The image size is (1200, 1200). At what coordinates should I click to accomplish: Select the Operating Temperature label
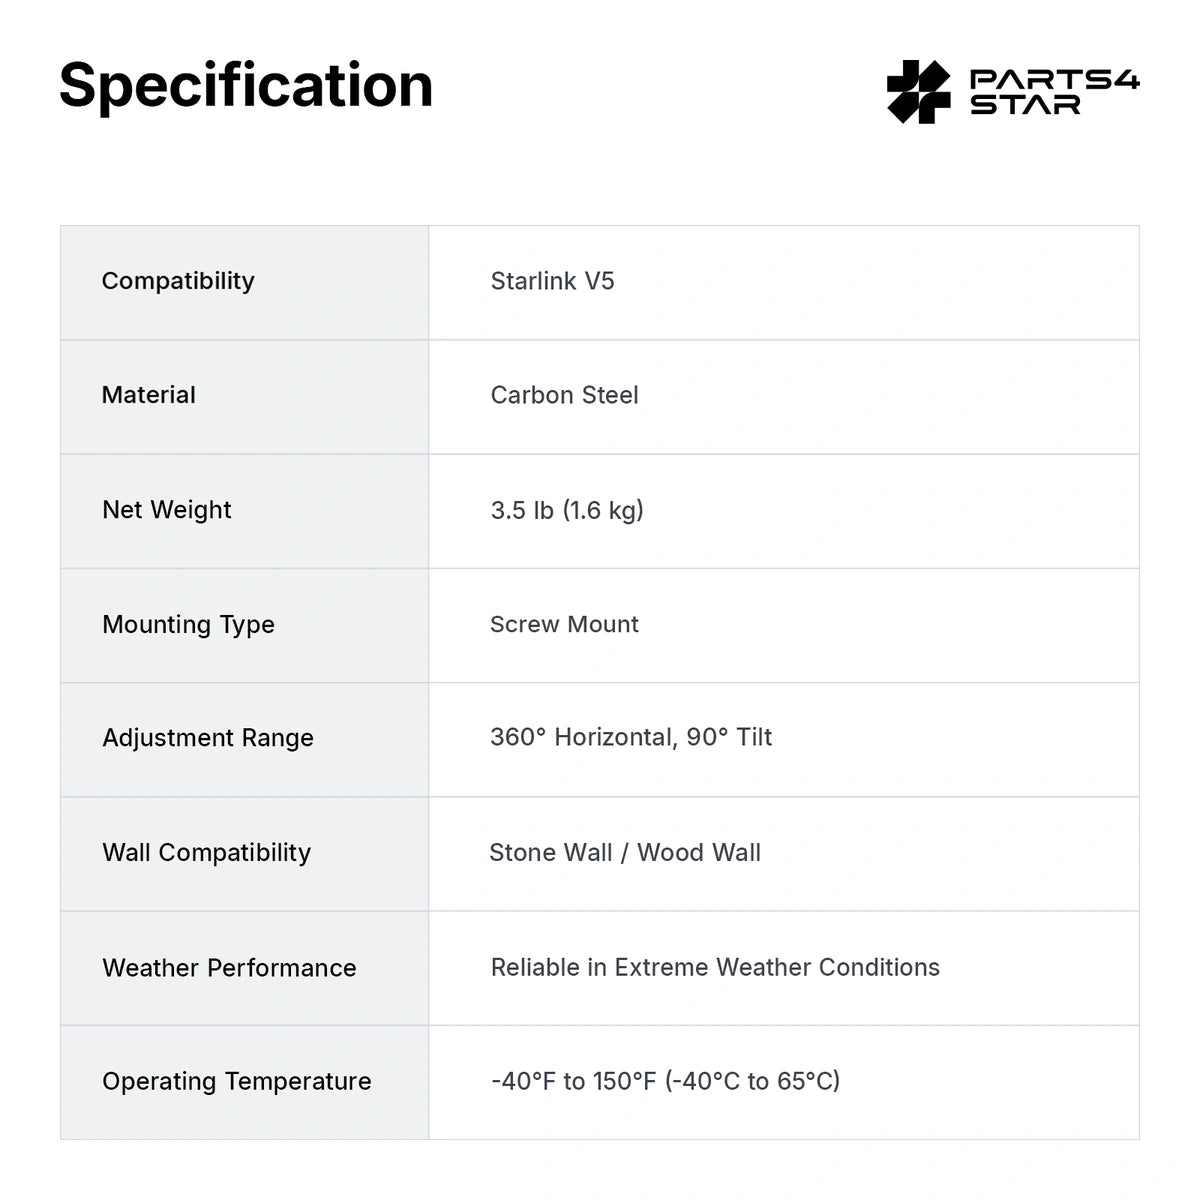[x=237, y=1081]
